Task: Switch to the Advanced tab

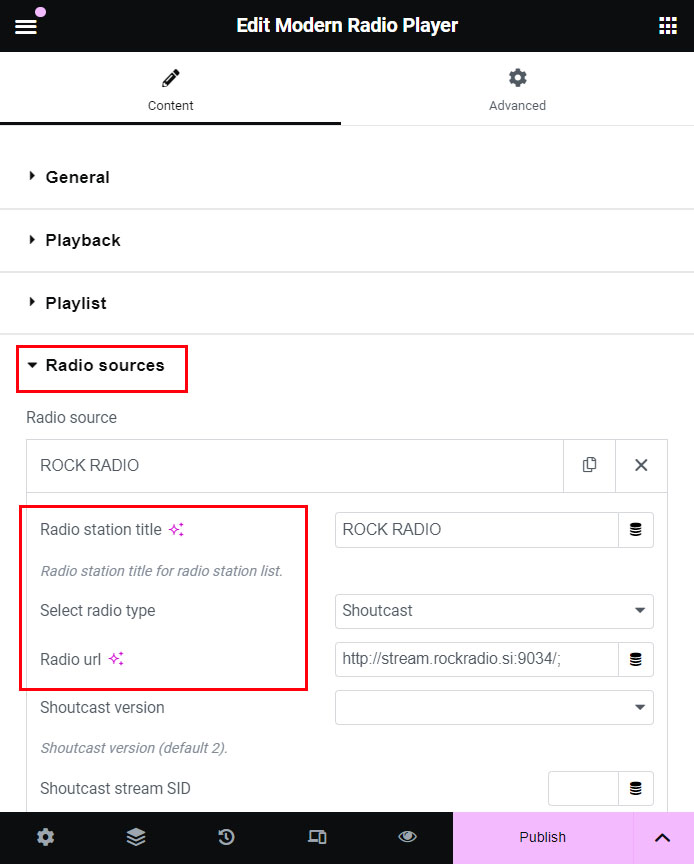Action: 517,89
